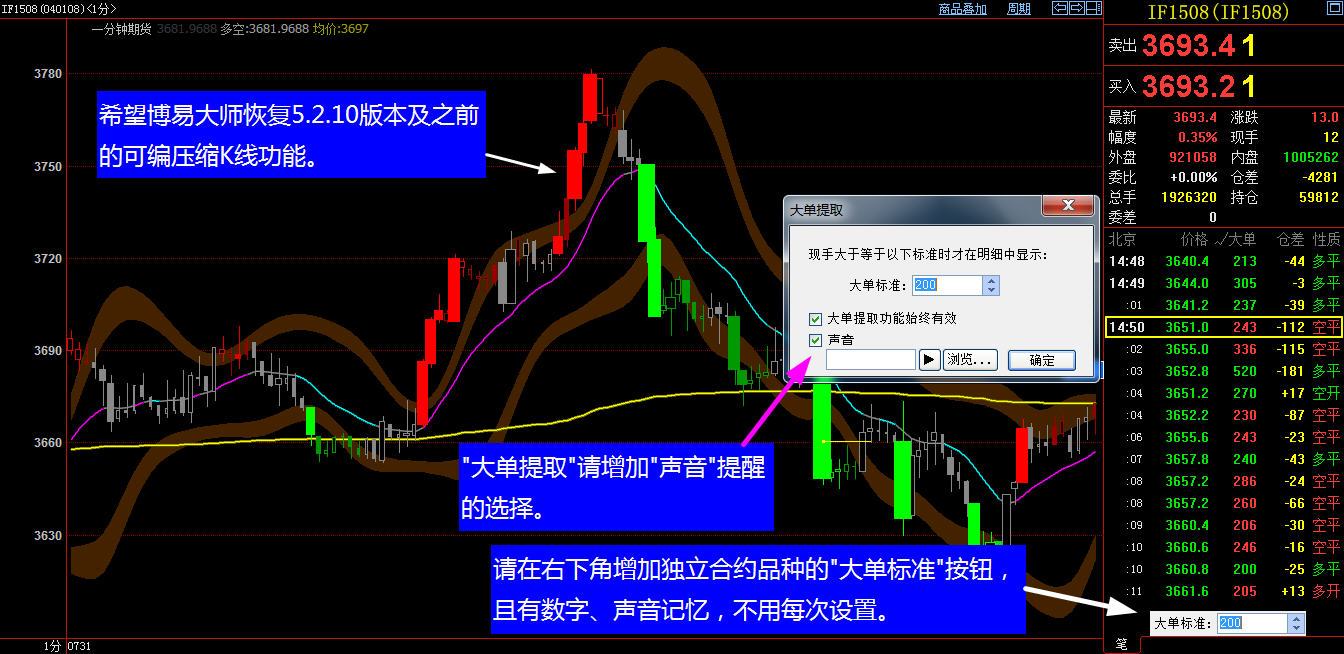Image resolution: width=1344 pixels, height=654 pixels.
Task: Click the left arrow navigation icon
Action: [1060, 8]
